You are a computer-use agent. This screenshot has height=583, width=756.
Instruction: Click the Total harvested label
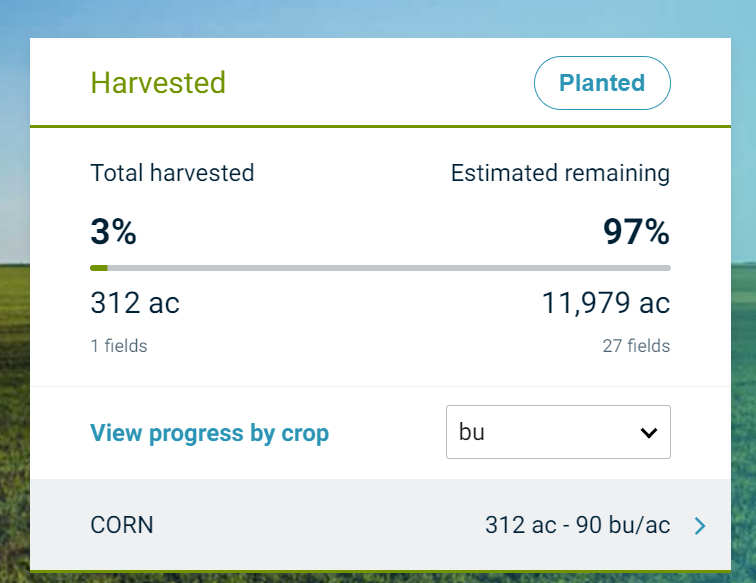172,173
